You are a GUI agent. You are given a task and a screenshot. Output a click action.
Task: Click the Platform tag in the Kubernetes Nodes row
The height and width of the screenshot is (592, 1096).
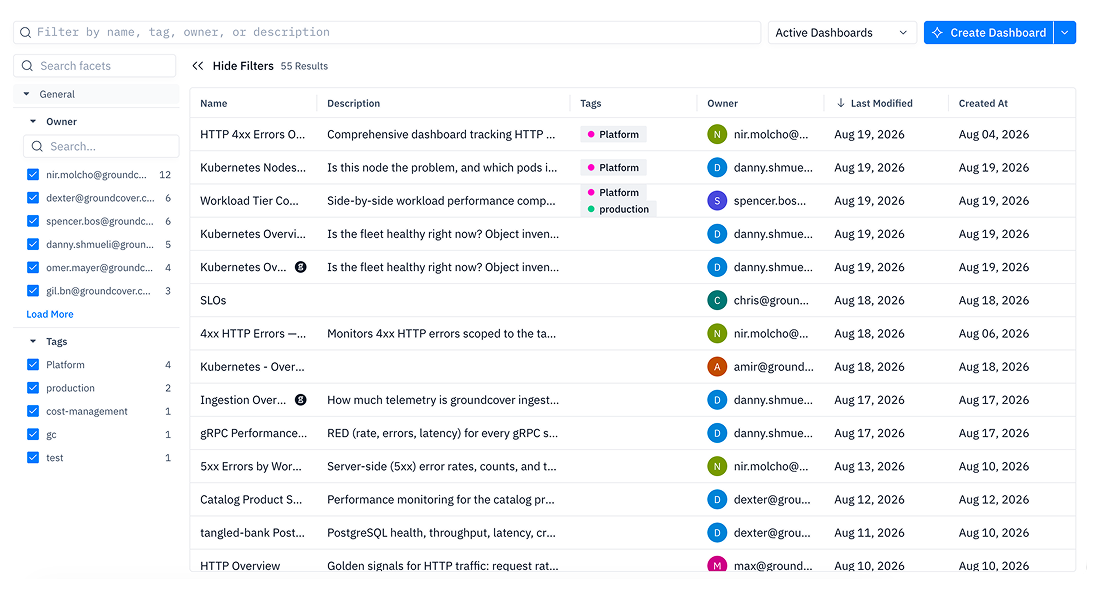click(x=613, y=168)
